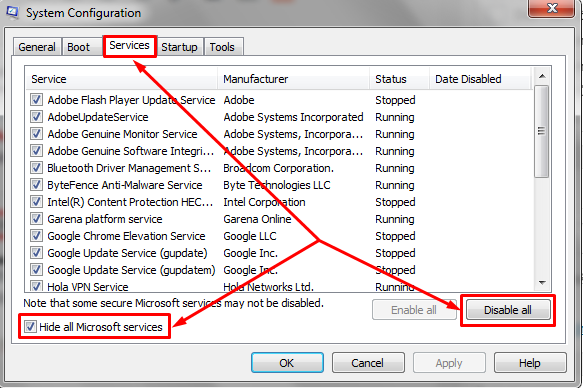This screenshot has height=388, width=583.
Task: Close the System Configuration window
Action: click(x=551, y=8)
